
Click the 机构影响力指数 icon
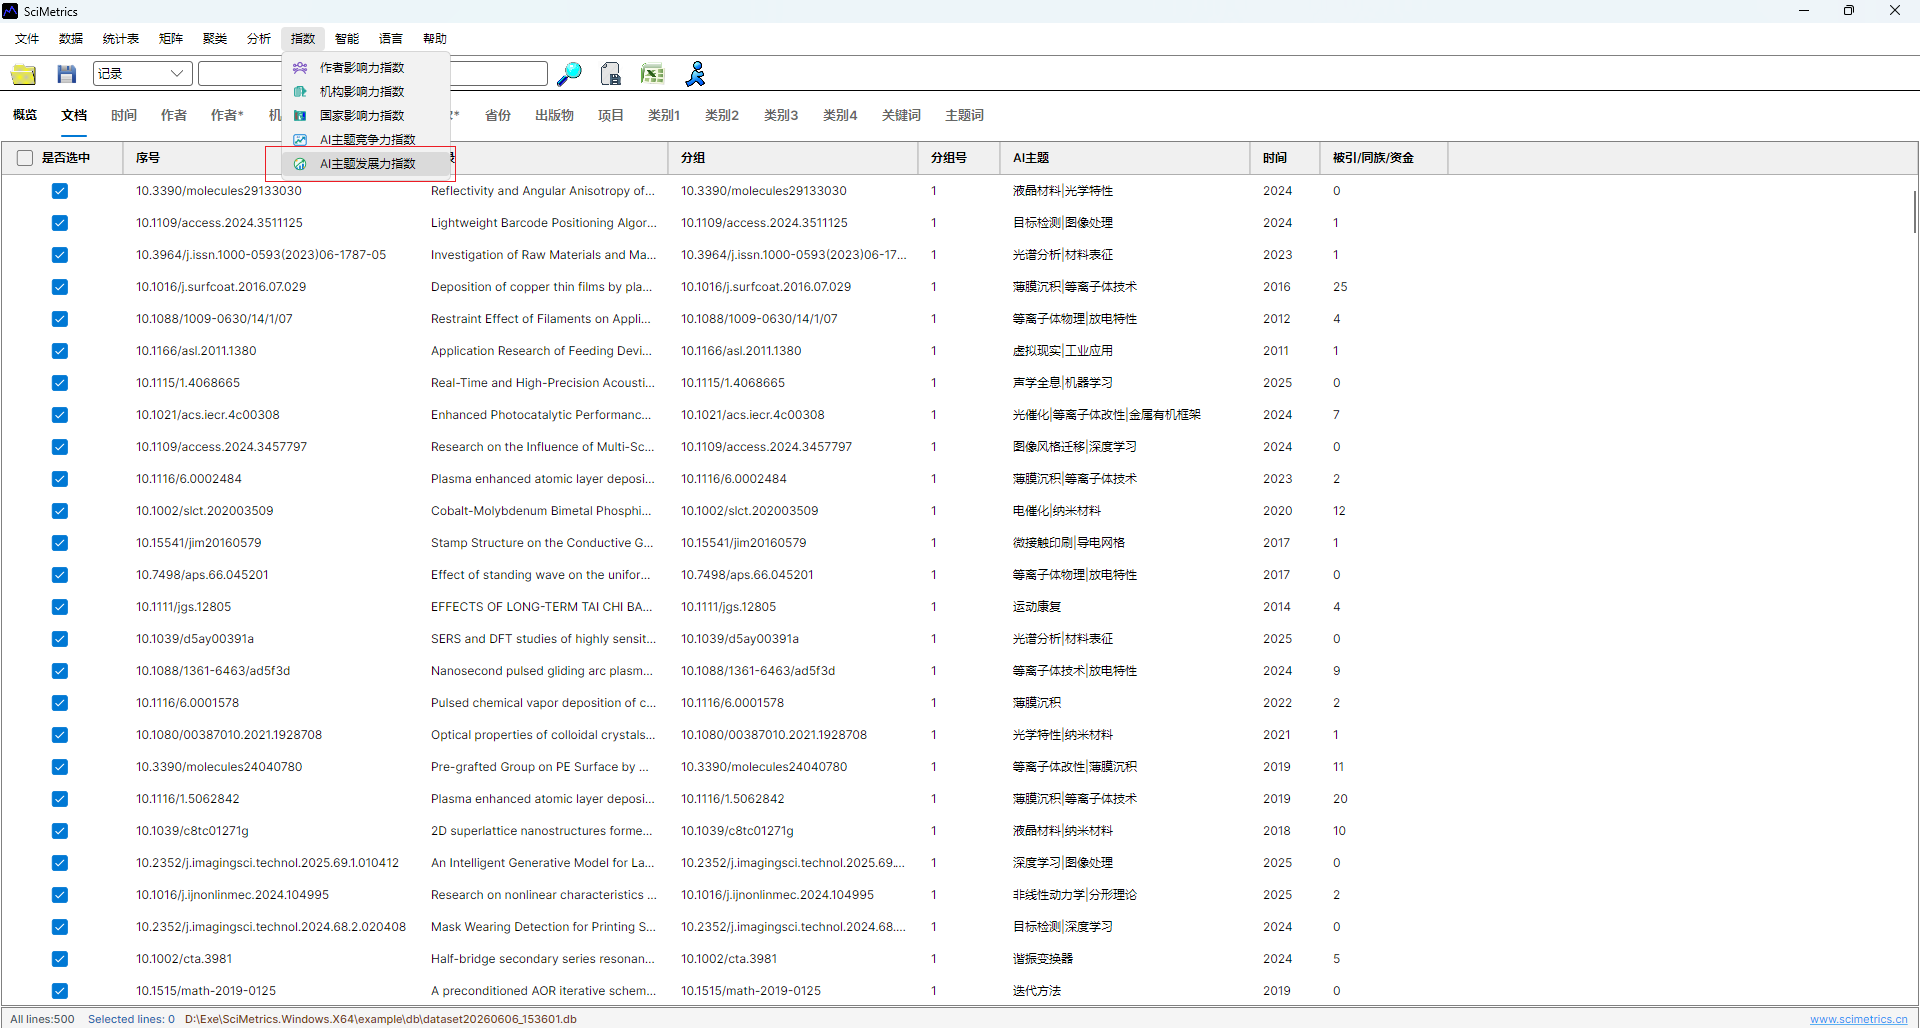click(x=300, y=92)
